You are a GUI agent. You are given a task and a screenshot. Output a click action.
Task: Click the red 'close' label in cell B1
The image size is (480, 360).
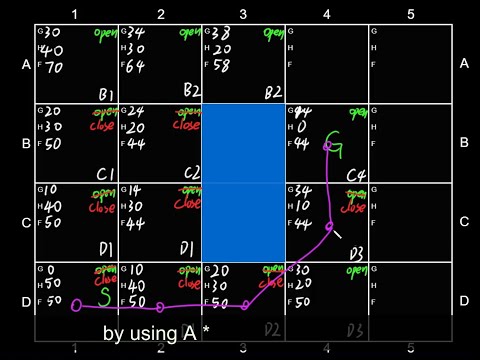(x=102, y=126)
